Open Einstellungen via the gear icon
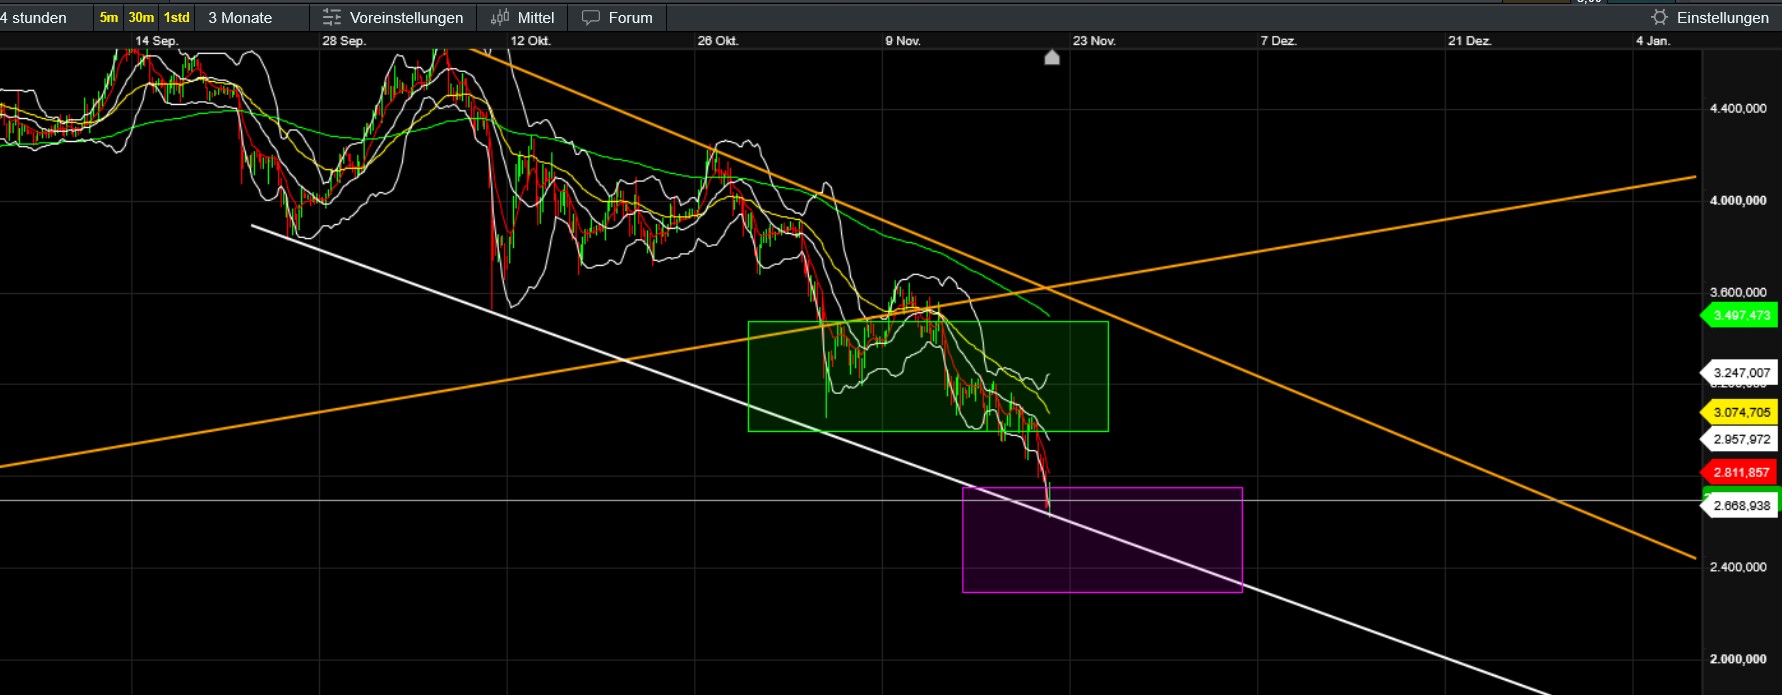1782x695 pixels. [1659, 18]
